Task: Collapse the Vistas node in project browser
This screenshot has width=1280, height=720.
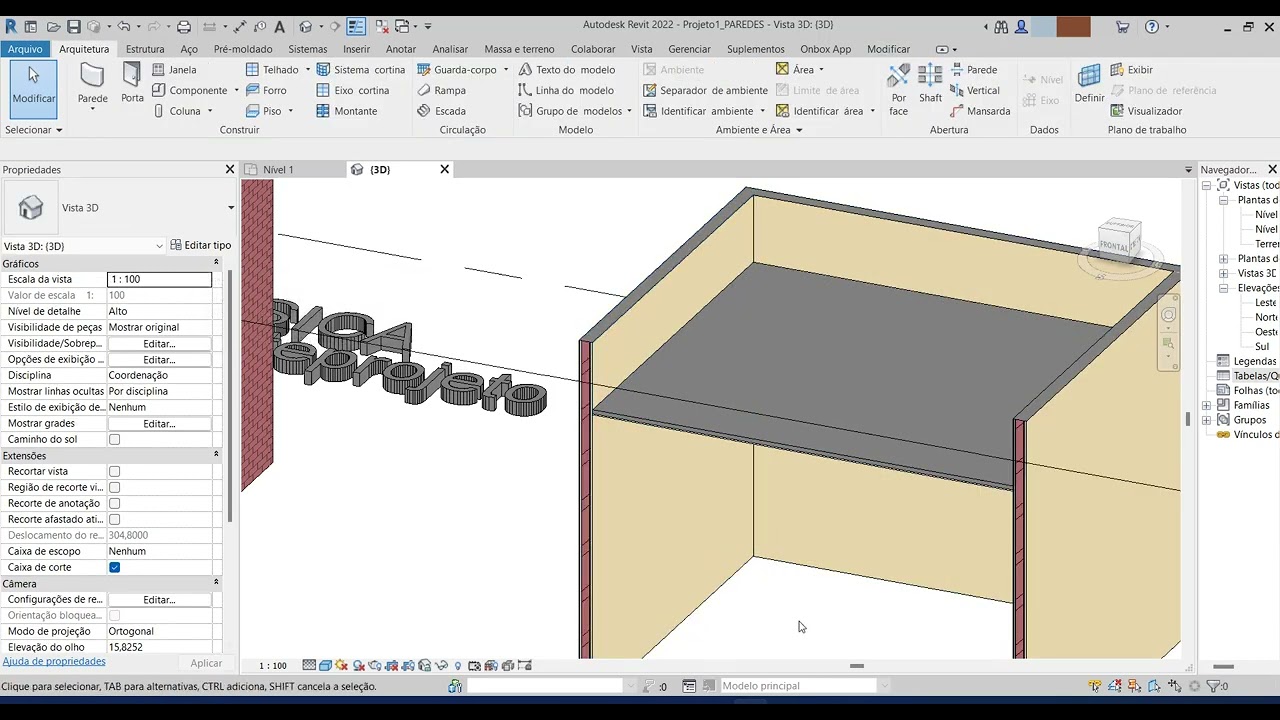Action: click(1207, 185)
